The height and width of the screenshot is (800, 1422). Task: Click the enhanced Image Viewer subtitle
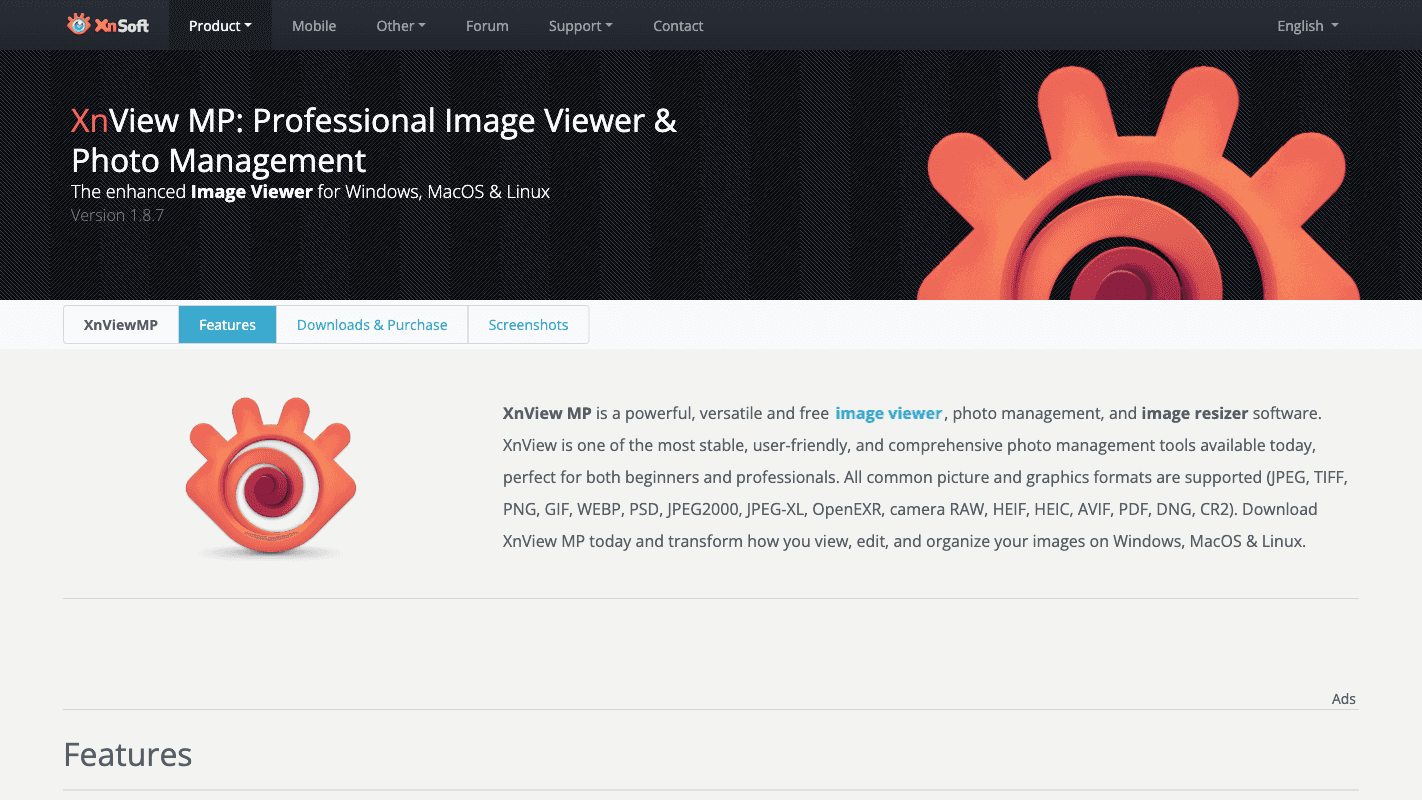pos(310,191)
